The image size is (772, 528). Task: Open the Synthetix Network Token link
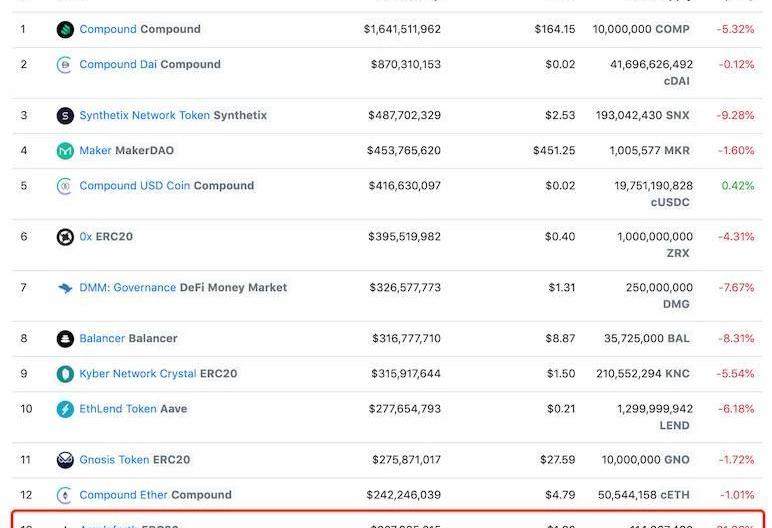pyautogui.click(x=144, y=115)
